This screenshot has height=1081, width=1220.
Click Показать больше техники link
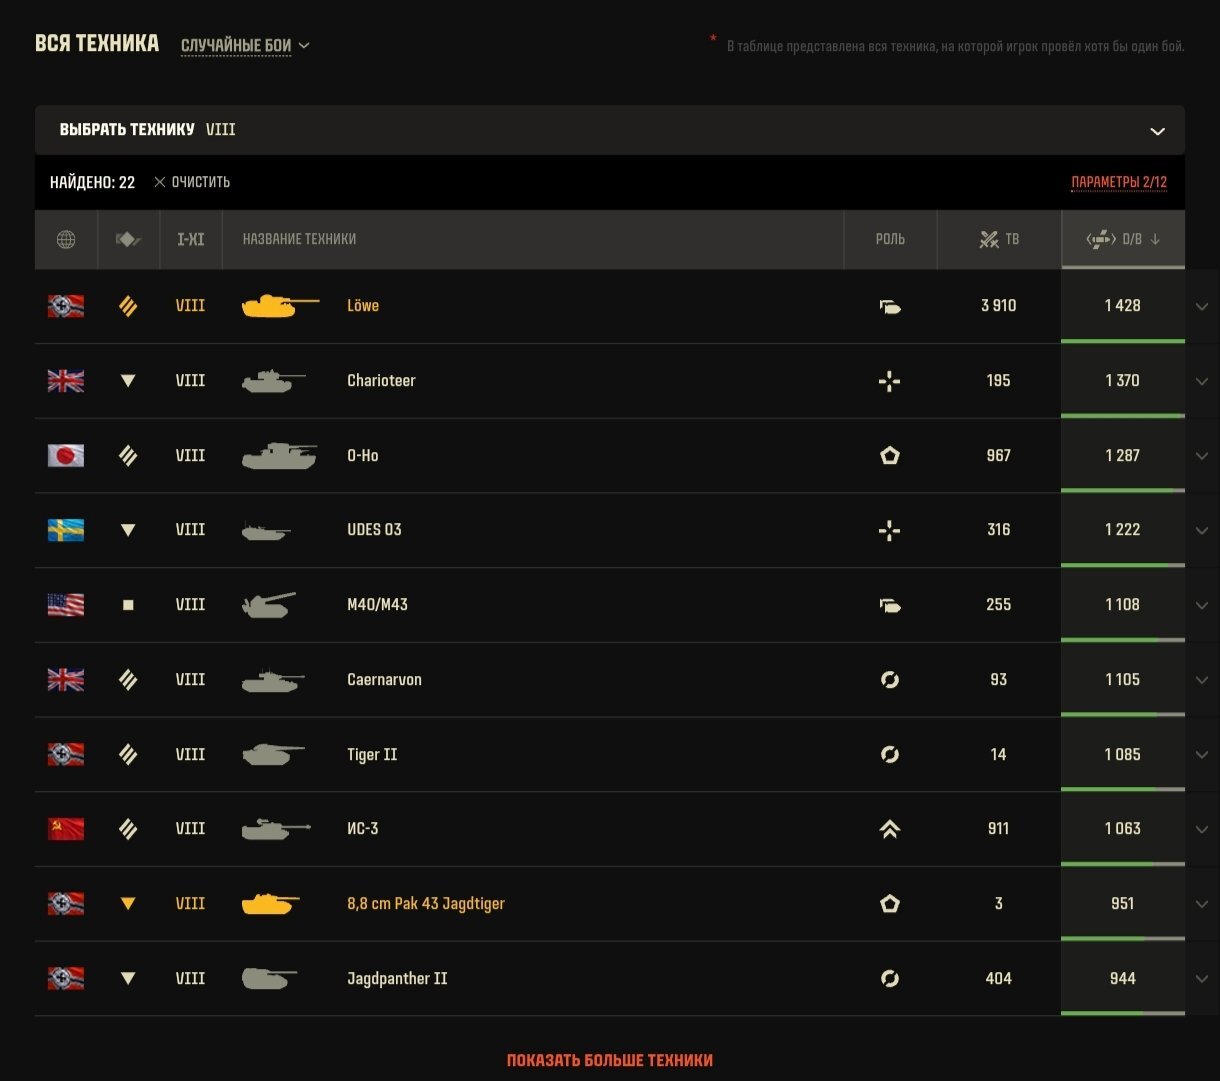610,1060
